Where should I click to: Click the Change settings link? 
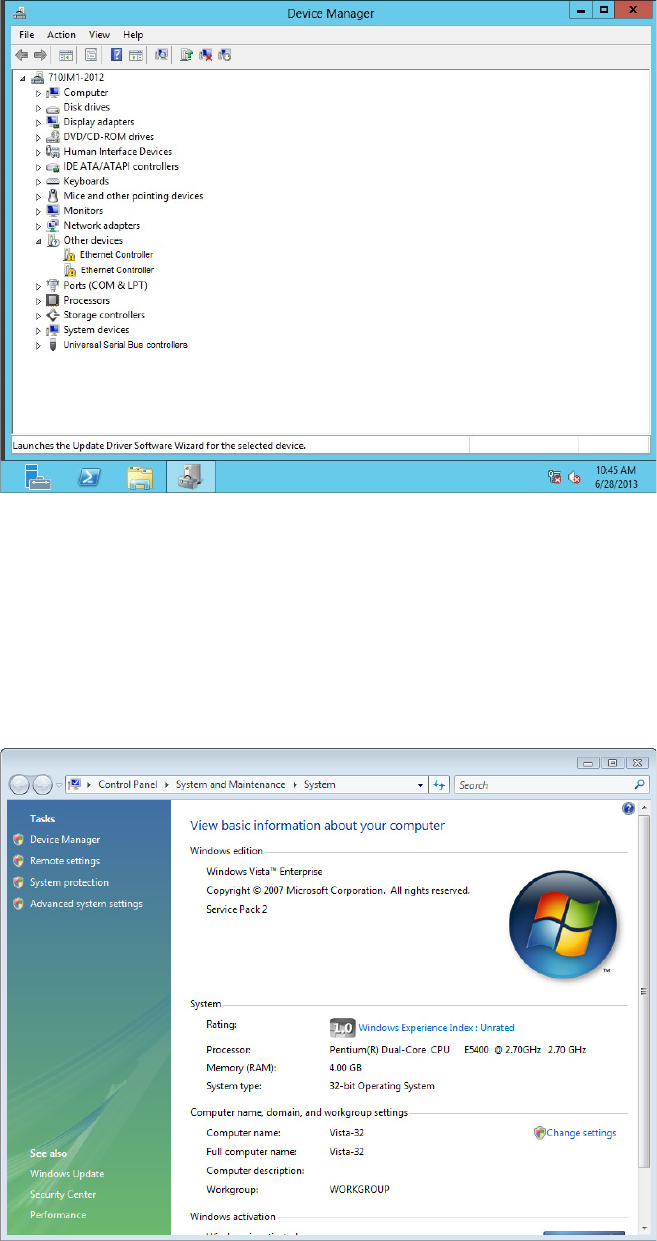pos(581,1133)
